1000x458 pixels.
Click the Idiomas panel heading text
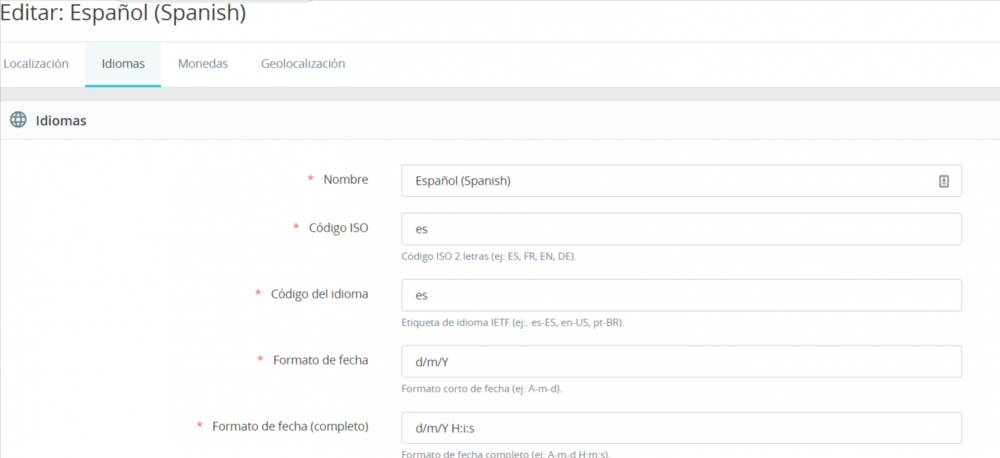tap(61, 121)
